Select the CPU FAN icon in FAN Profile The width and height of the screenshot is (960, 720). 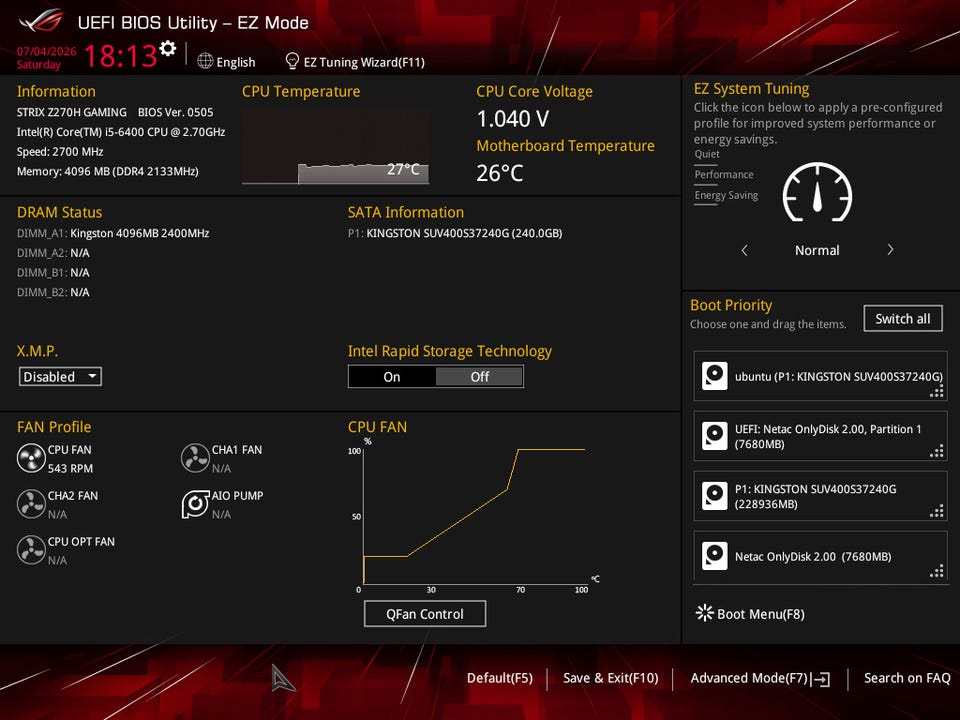(31, 458)
